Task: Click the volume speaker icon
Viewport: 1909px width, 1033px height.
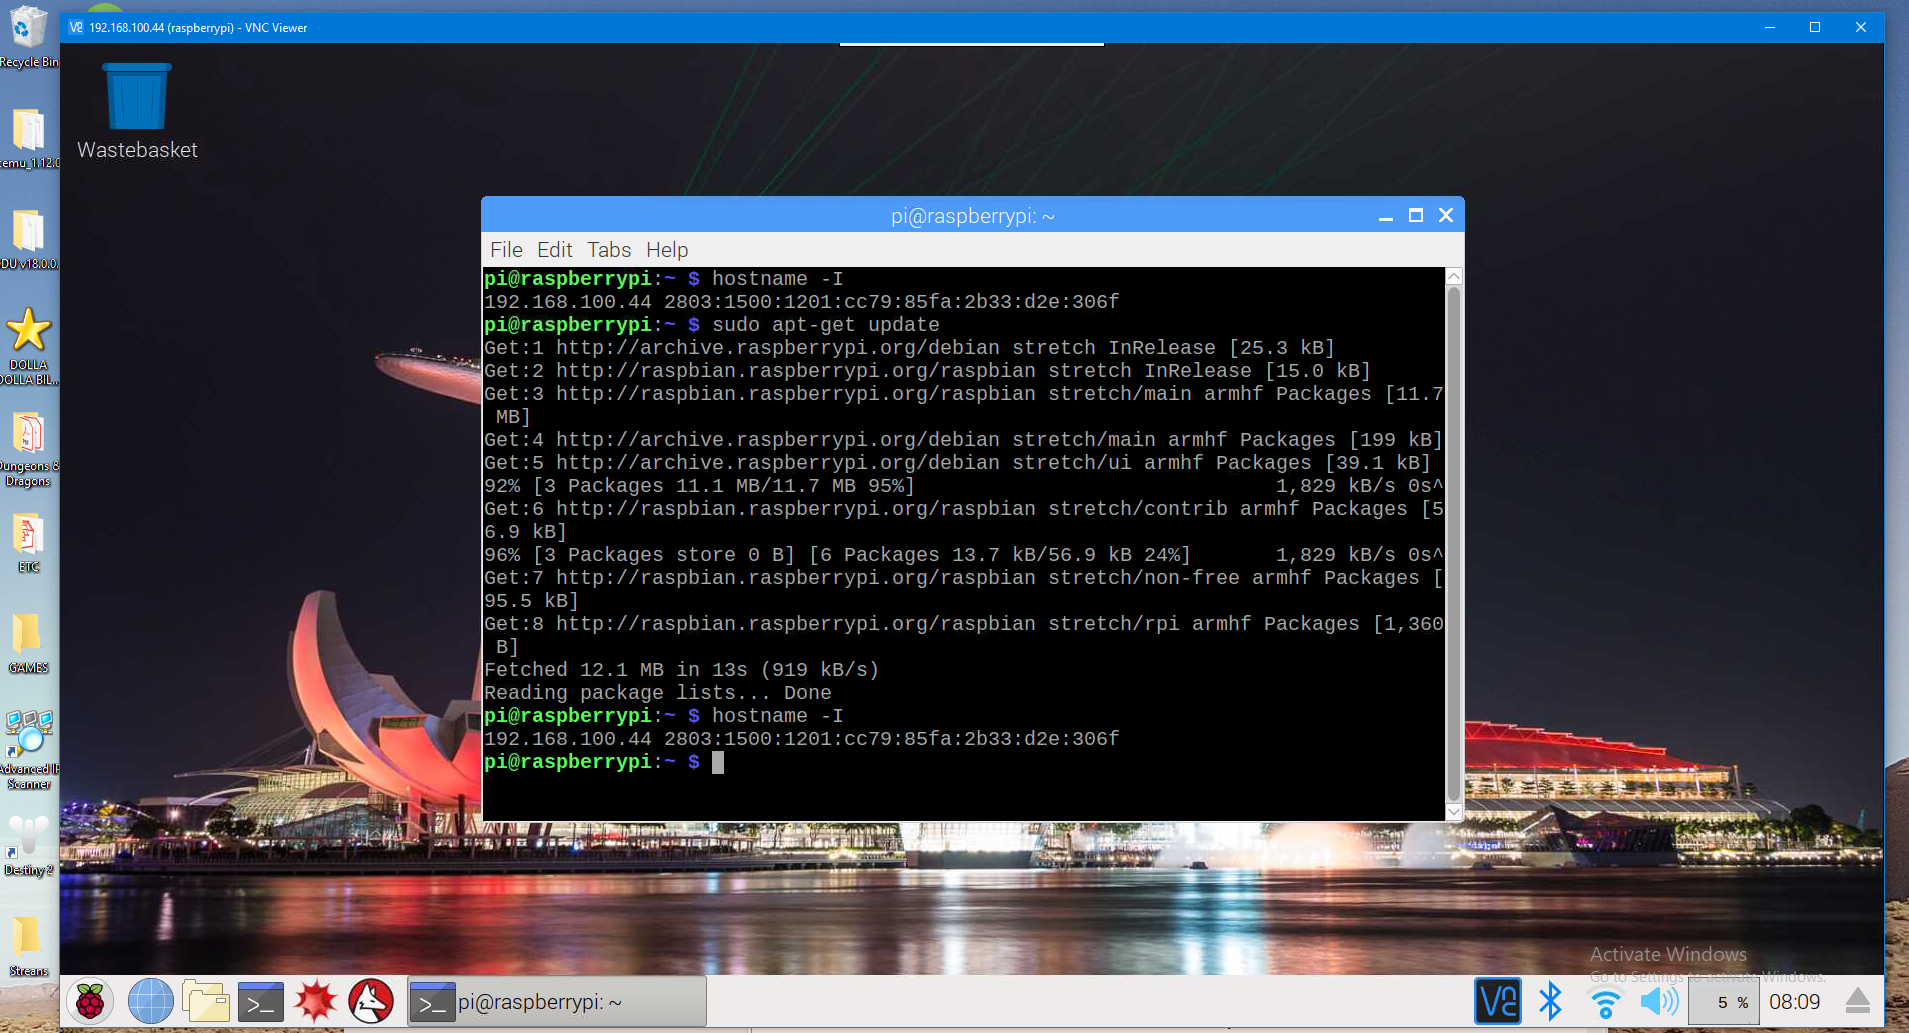Action: pos(1659,1001)
